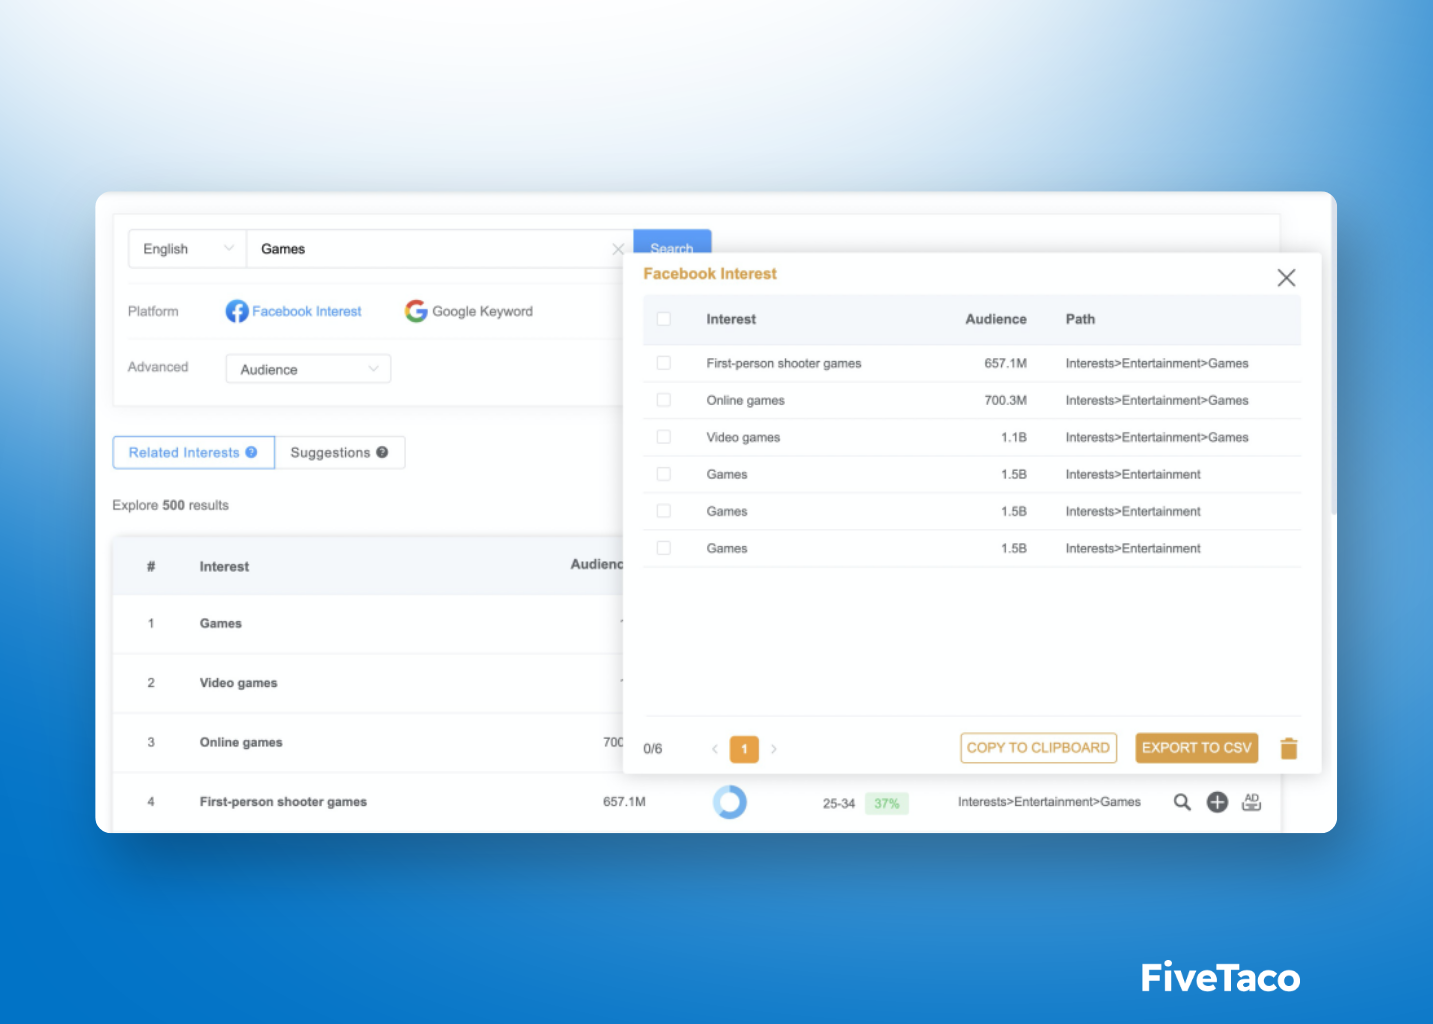Image resolution: width=1433 pixels, height=1024 pixels.
Task: Select Facebook Interest platform
Action: 294,311
